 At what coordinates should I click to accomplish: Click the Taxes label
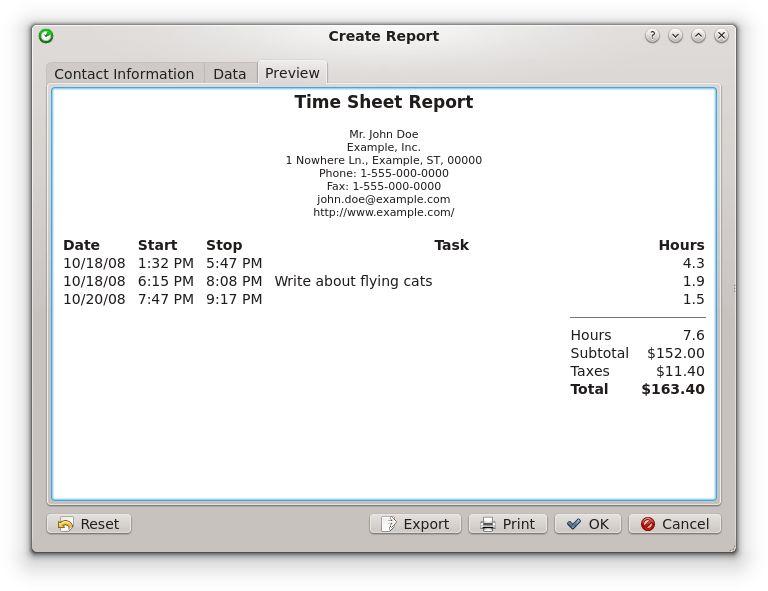point(590,371)
